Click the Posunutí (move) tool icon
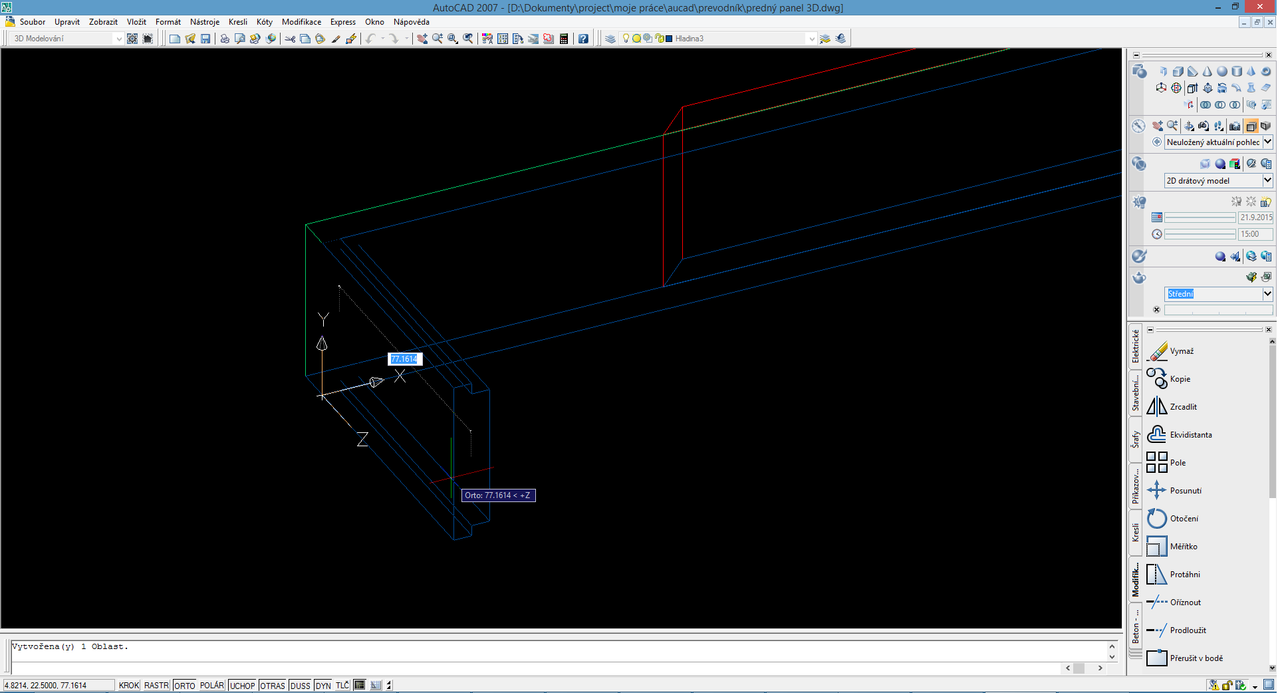Image resolution: width=1280 pixels, height=693 pixels. (1157, 491)
